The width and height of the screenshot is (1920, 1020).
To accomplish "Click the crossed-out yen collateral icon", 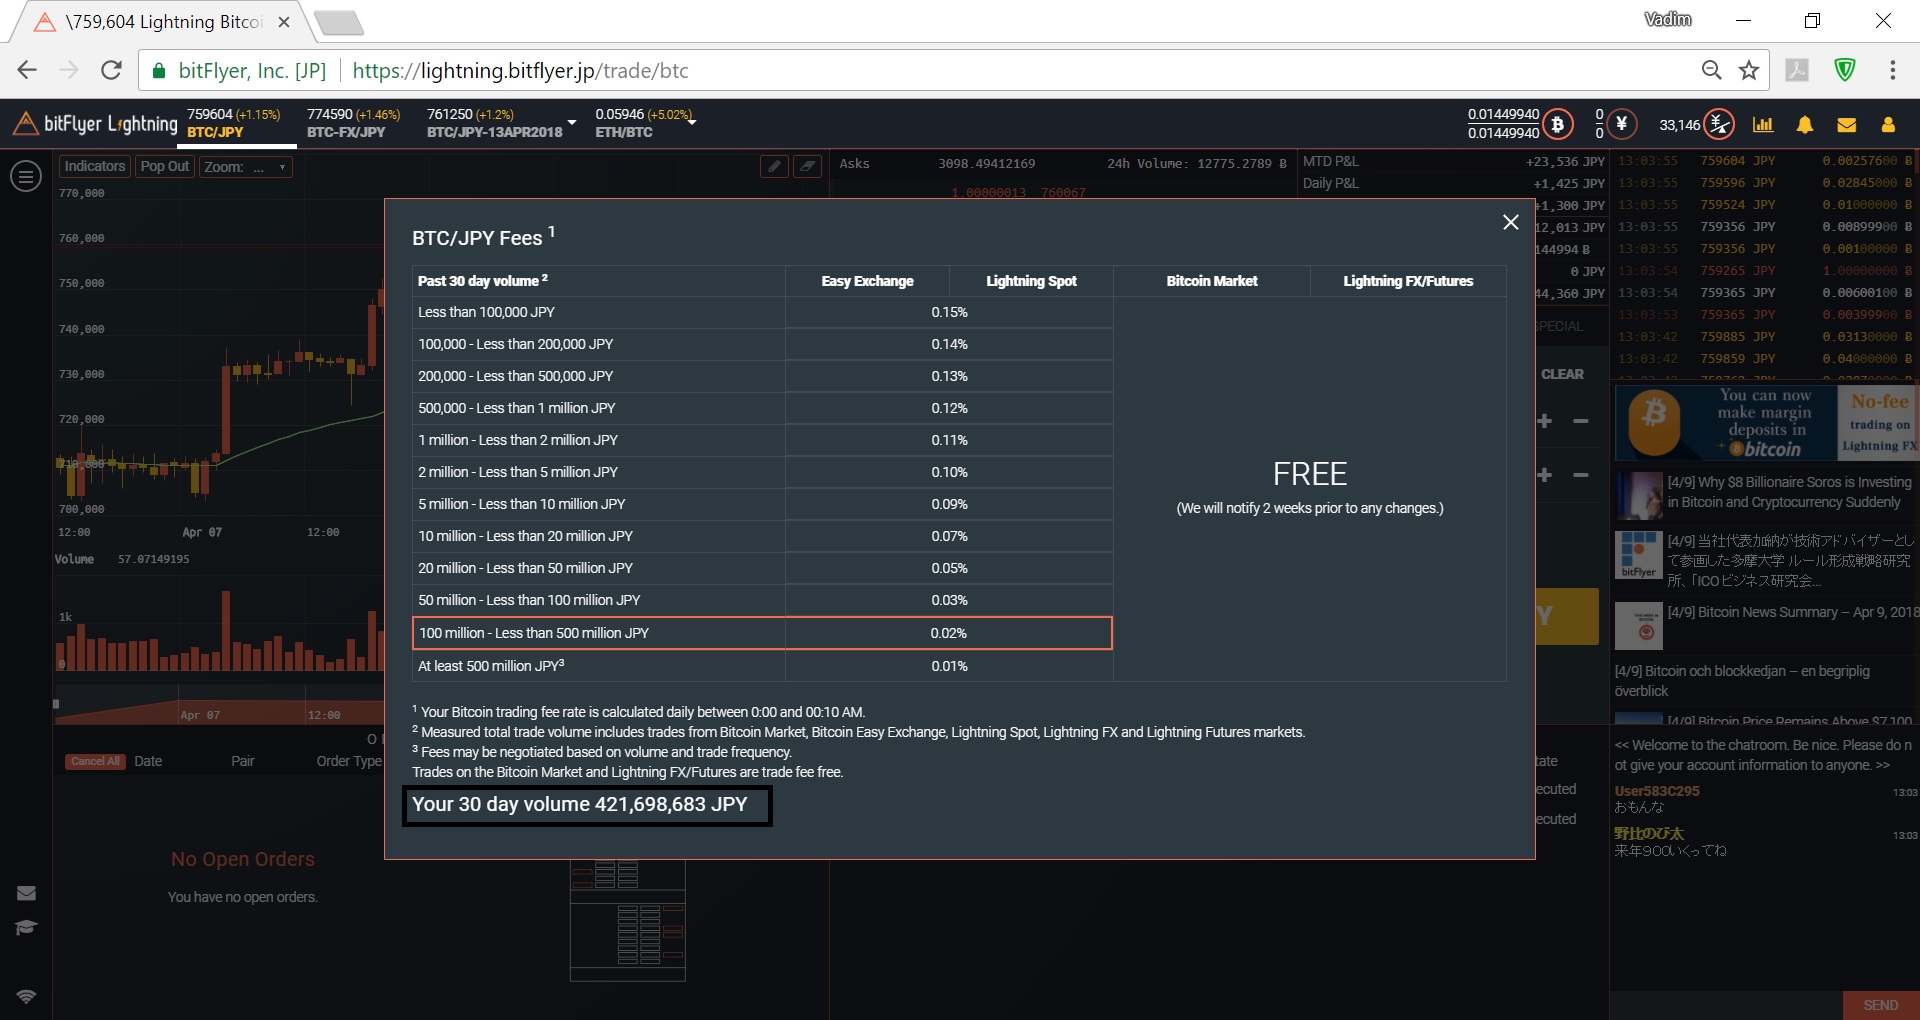I will (1719, 124).
